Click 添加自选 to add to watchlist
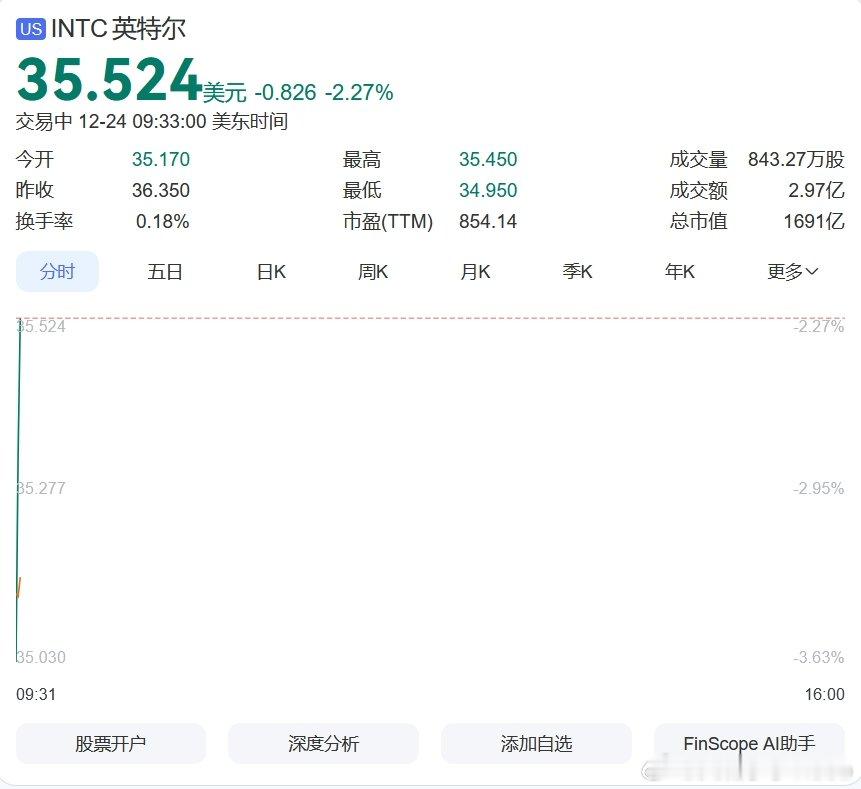Viewport: 861px width, 789px height. click(x=536, y=743)
